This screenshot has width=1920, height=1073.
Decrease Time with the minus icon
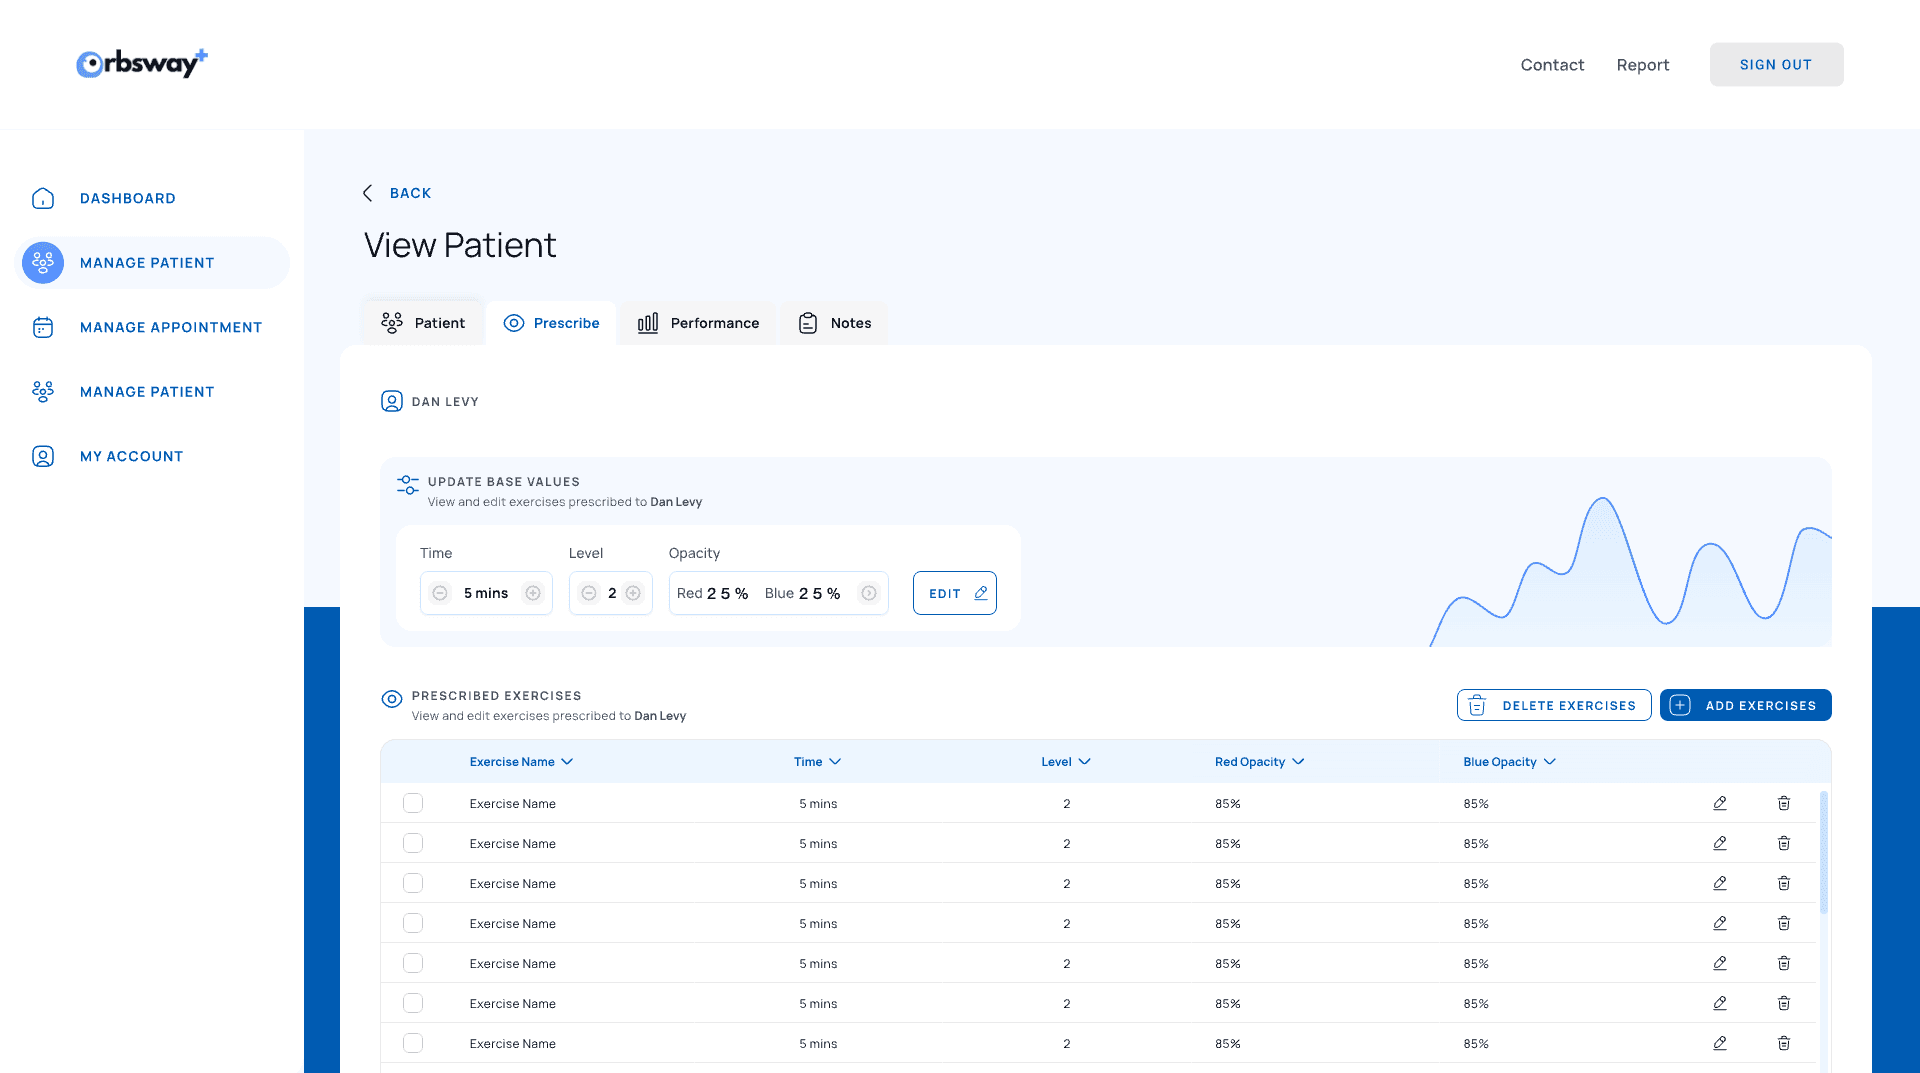pyautogui.click(x=440, y=593)
